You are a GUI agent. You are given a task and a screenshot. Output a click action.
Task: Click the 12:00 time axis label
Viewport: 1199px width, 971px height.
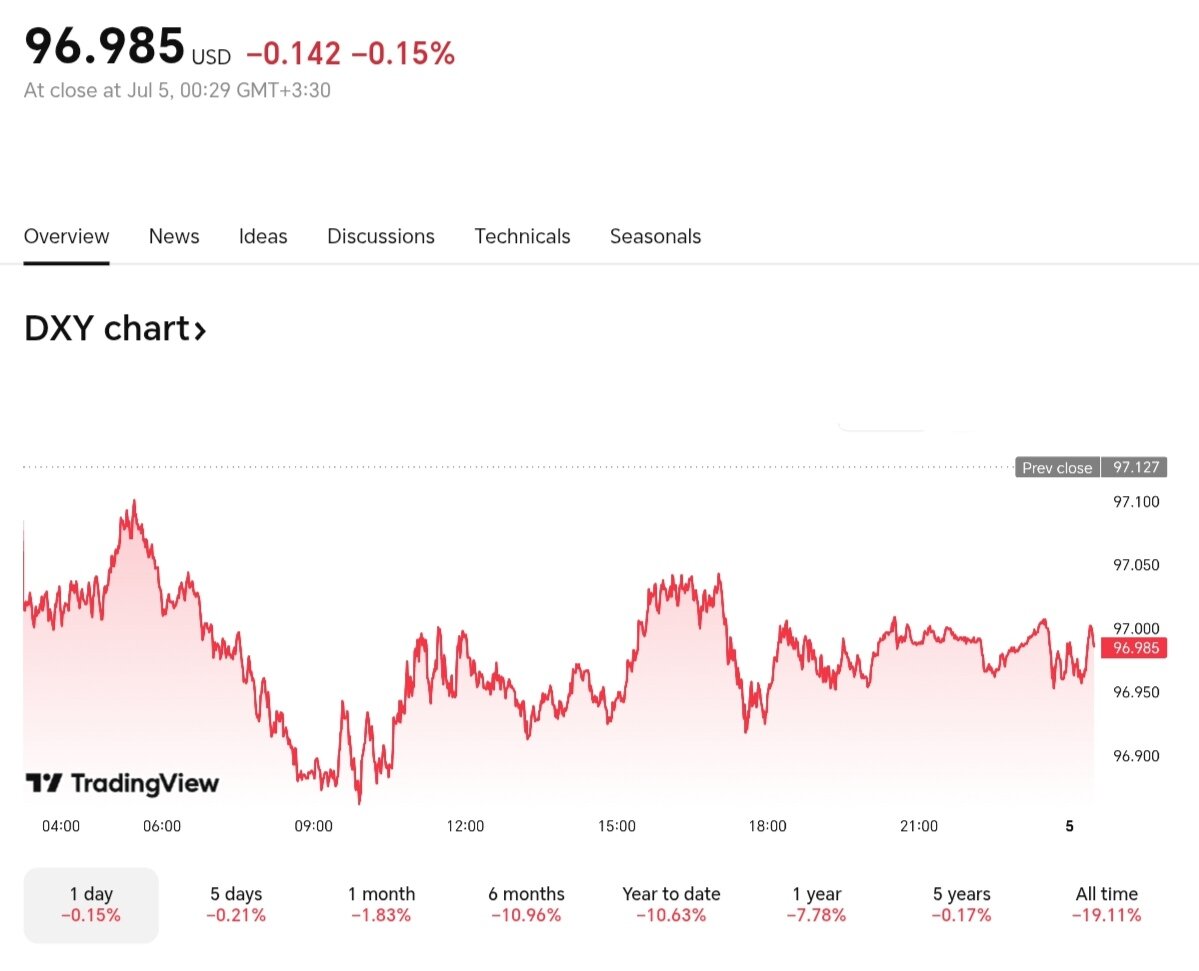click(x=465, y=826)
